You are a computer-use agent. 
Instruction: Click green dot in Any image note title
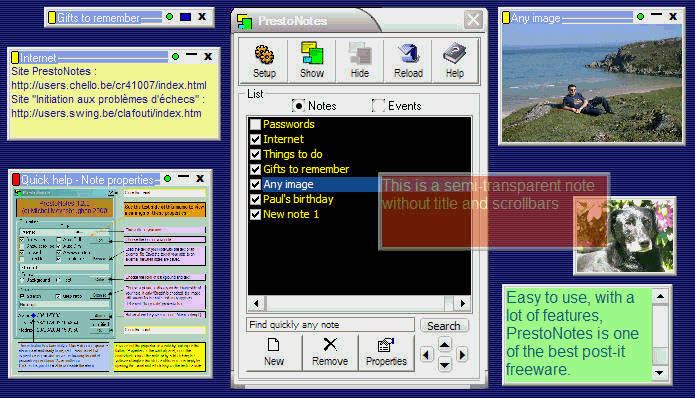pyautogui.click(x=640, y=17)
